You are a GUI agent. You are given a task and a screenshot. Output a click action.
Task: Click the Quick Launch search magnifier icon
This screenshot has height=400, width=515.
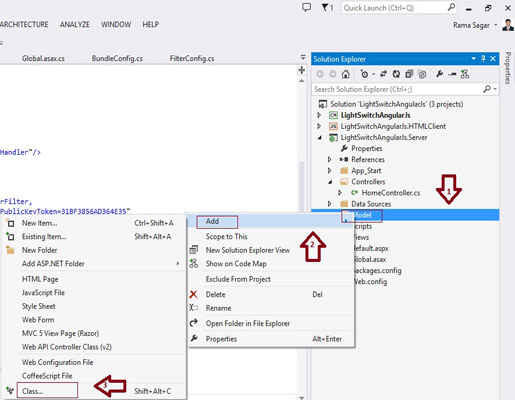[451, 7]
